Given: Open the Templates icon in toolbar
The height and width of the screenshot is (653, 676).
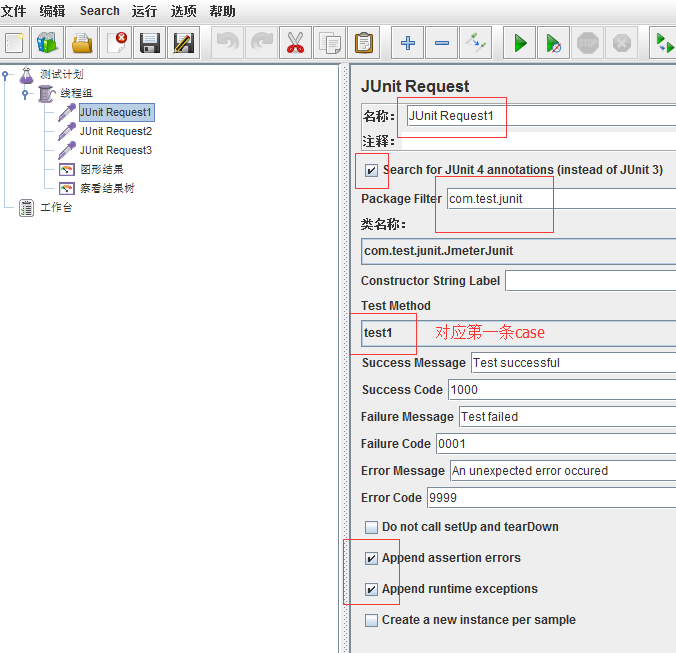Looking at the screenshot, I should [x=47, y=43].
